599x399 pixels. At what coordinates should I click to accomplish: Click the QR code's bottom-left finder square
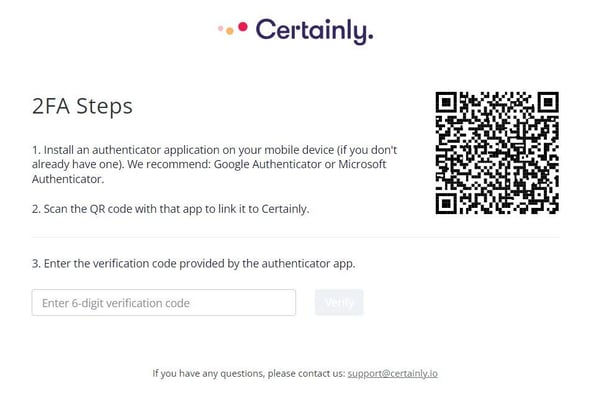446,204
